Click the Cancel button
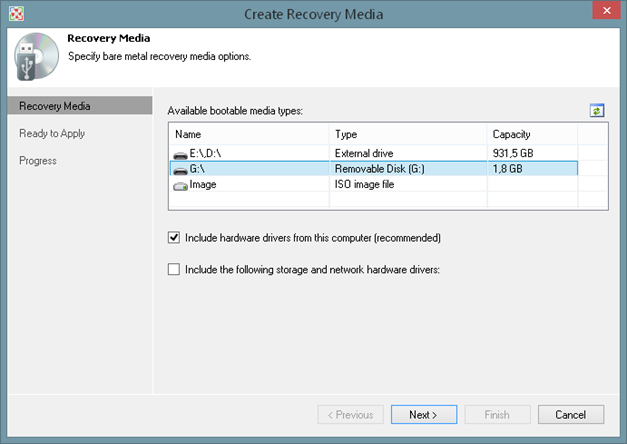The image size is (627, 444). click(x=570, y=414)
